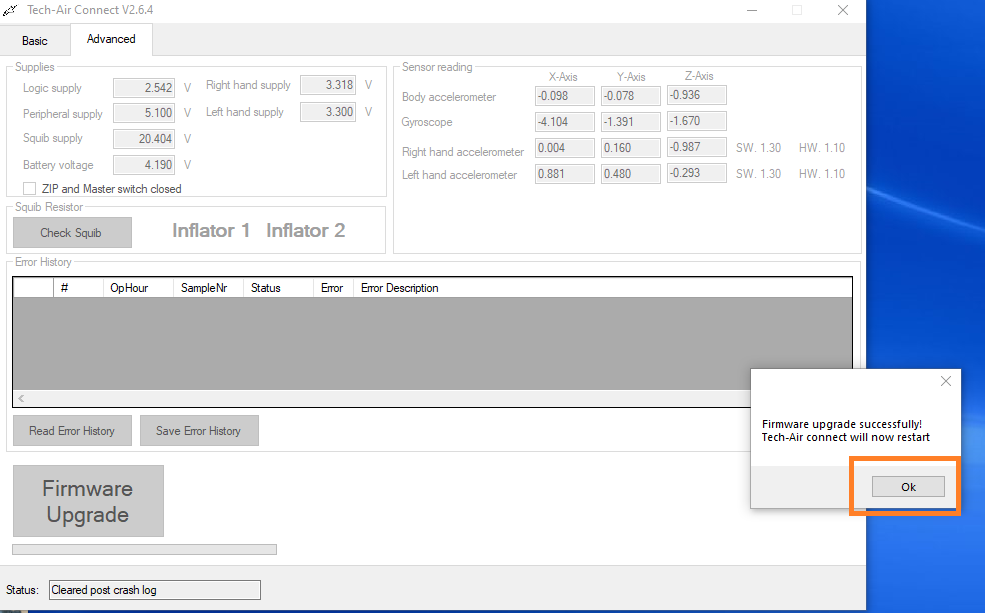Click the Gyroscope Y-Axis value -1.391

[x=630, y=122]
